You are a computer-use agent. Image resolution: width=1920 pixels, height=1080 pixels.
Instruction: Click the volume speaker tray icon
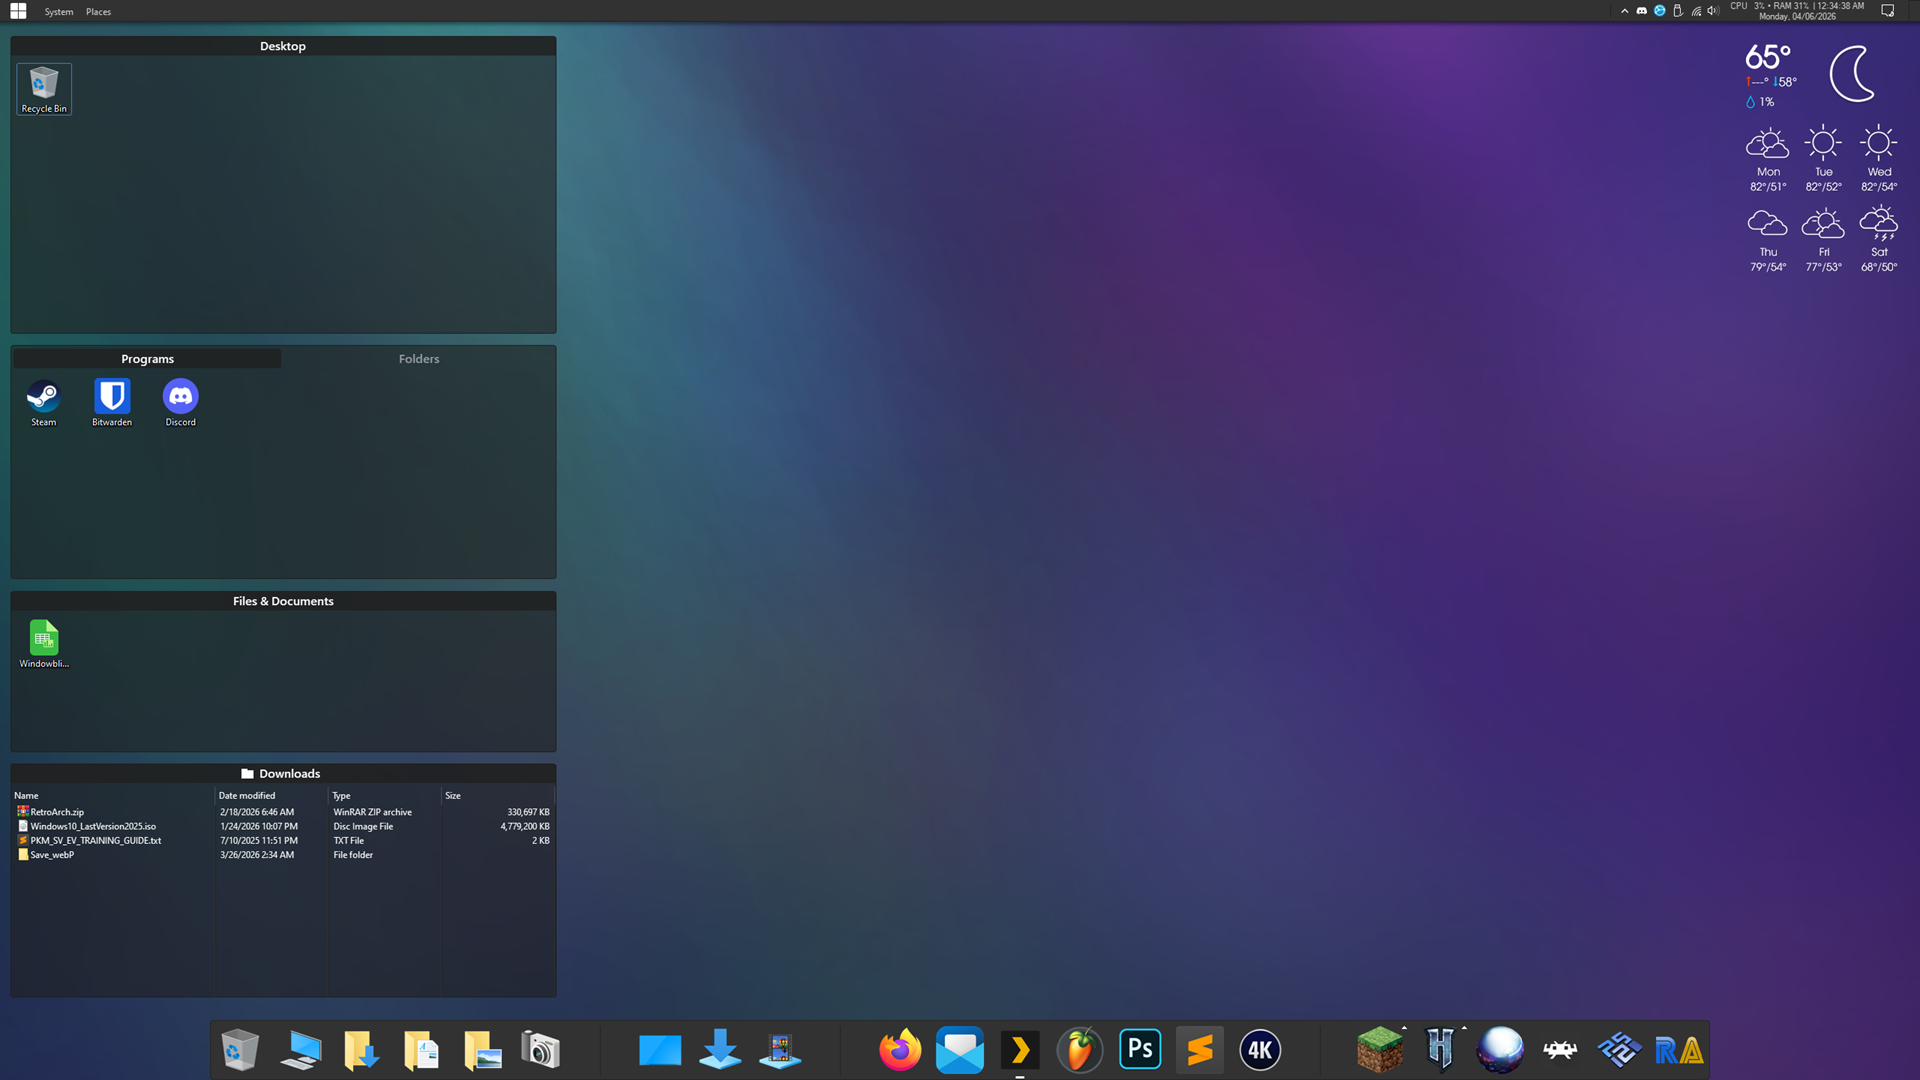click(1712, 11)
